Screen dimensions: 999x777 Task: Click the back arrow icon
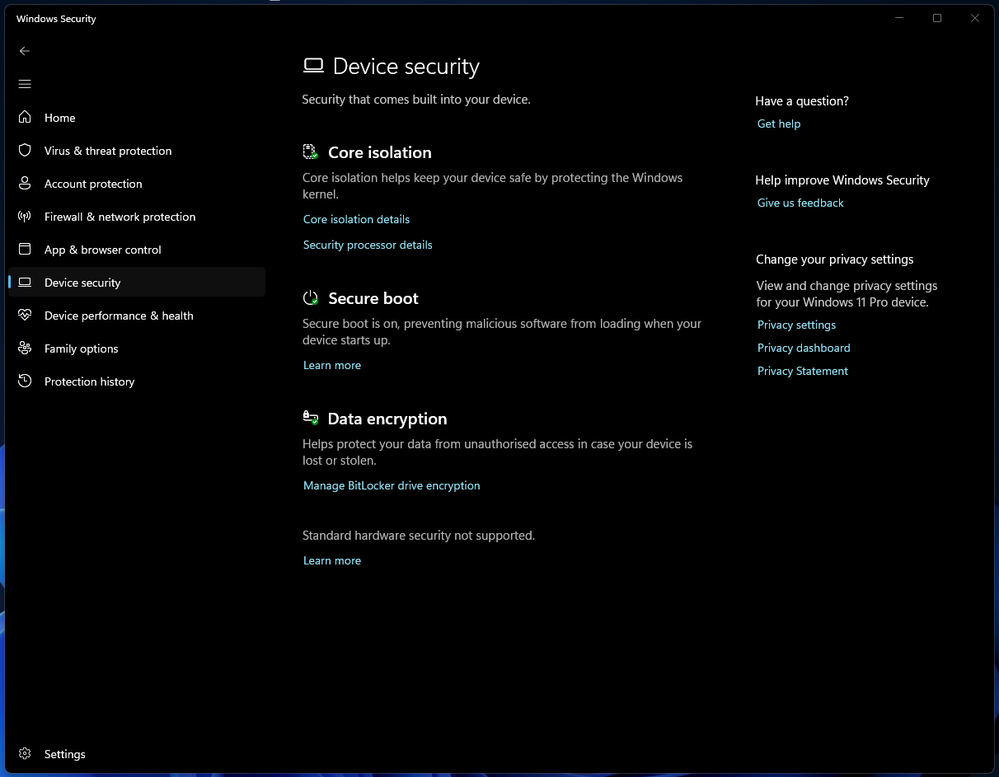pos(24,51)
